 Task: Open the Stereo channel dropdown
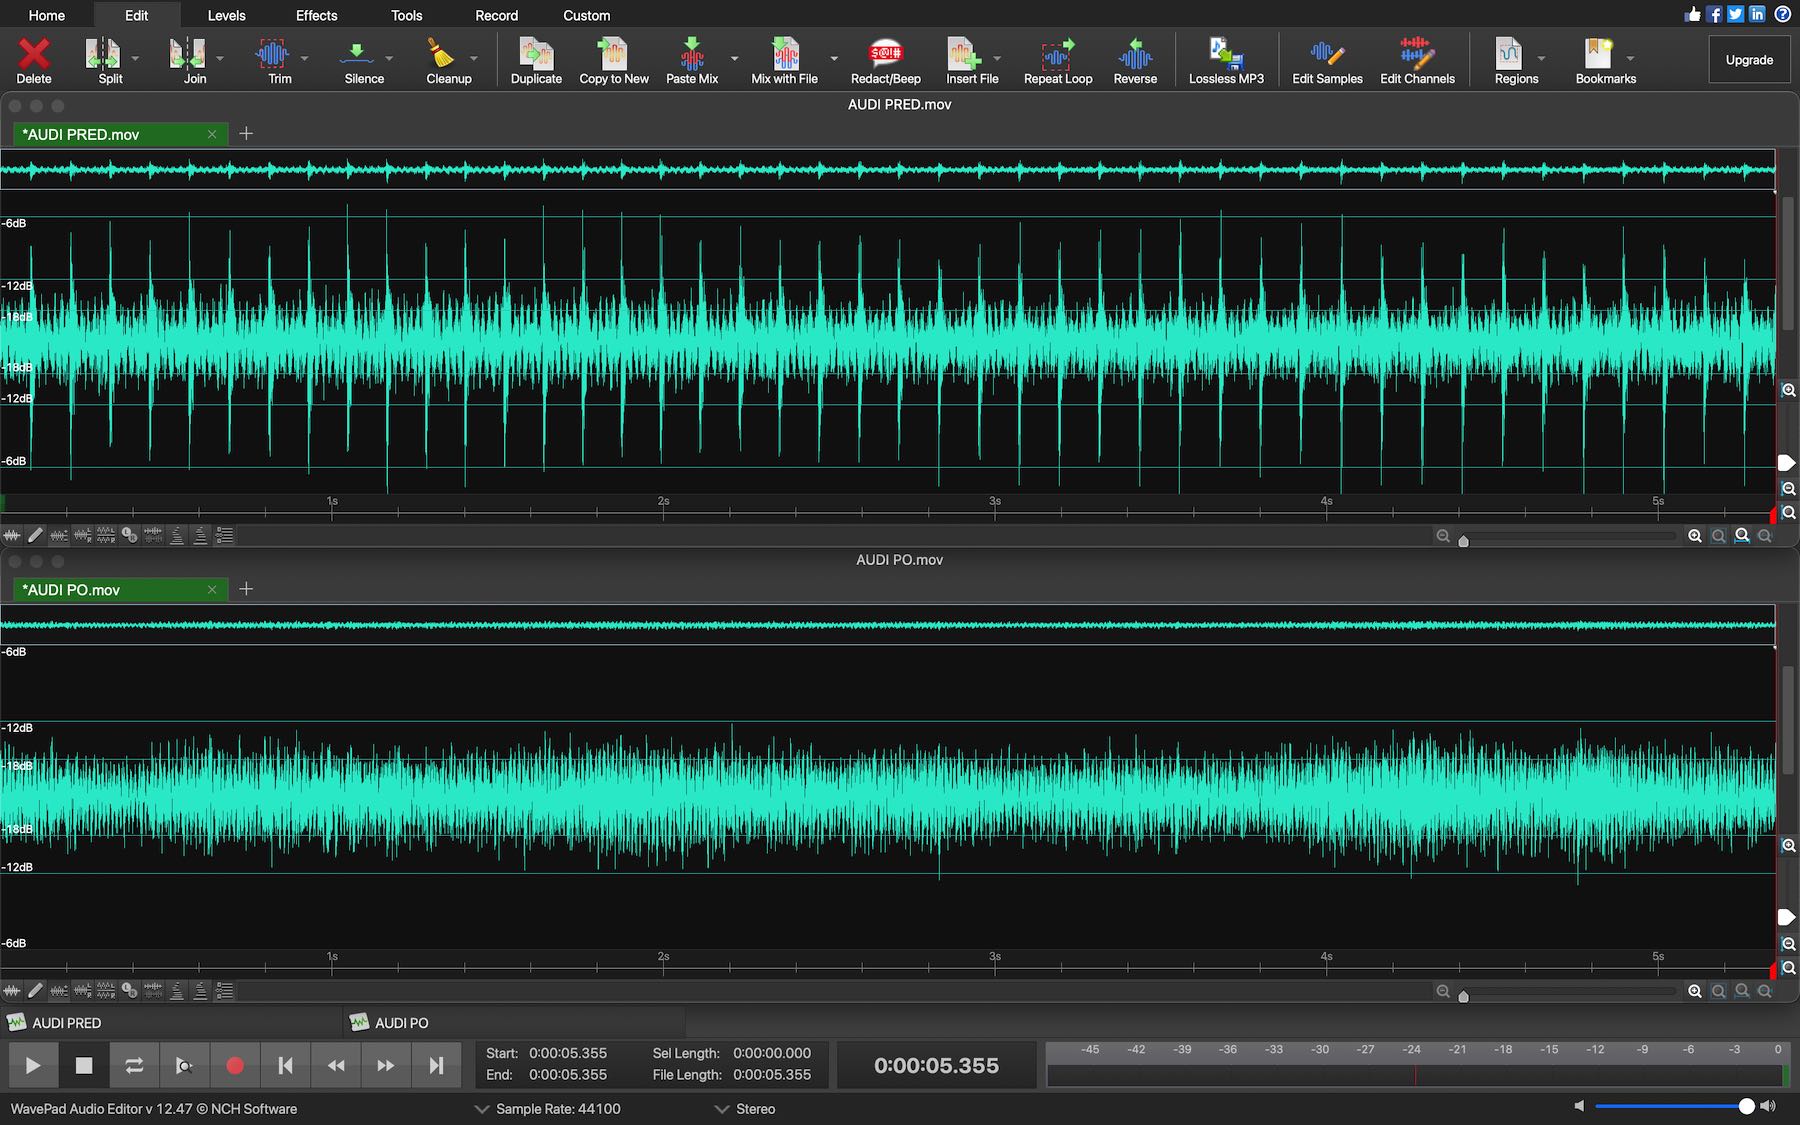tap(745, 1109)
